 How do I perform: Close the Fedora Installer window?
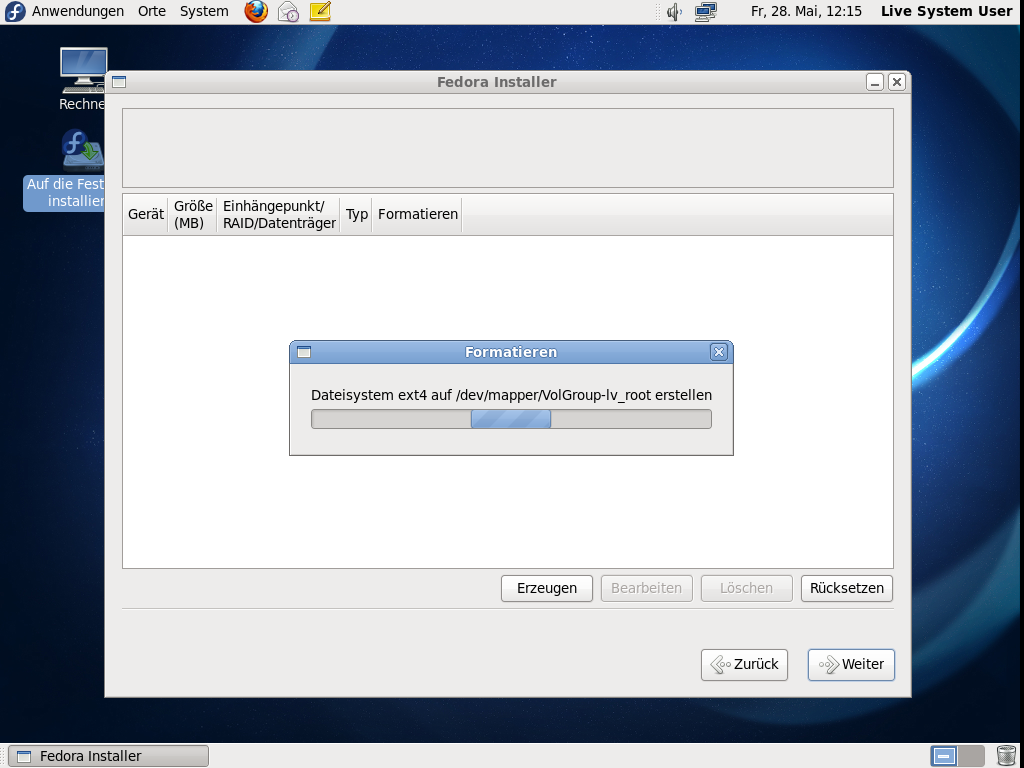click(897, 82)
